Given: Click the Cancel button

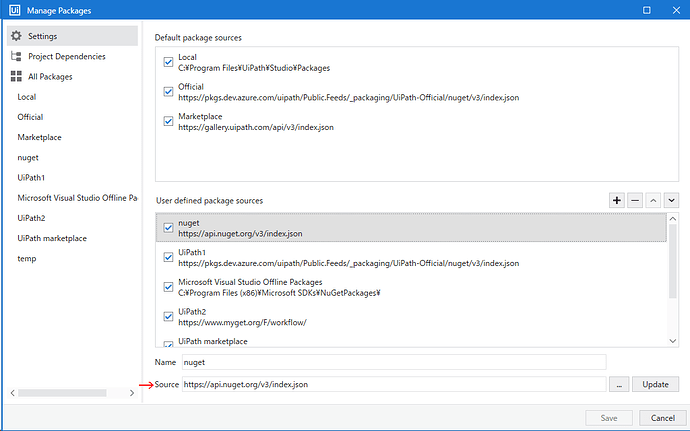Looking at the screenshot, I should pyautogui.click(x=663, y=417).
